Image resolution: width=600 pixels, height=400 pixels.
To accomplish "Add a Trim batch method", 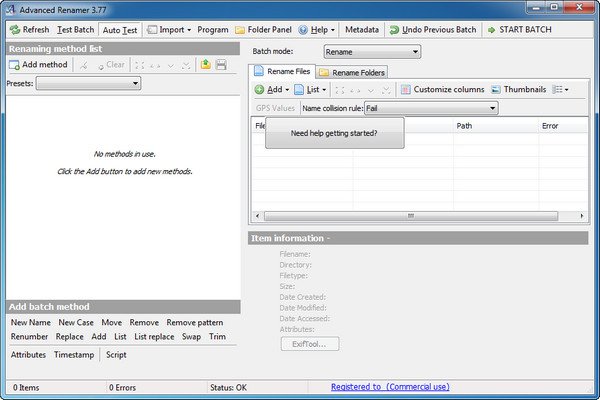I will tap(217, 337).
